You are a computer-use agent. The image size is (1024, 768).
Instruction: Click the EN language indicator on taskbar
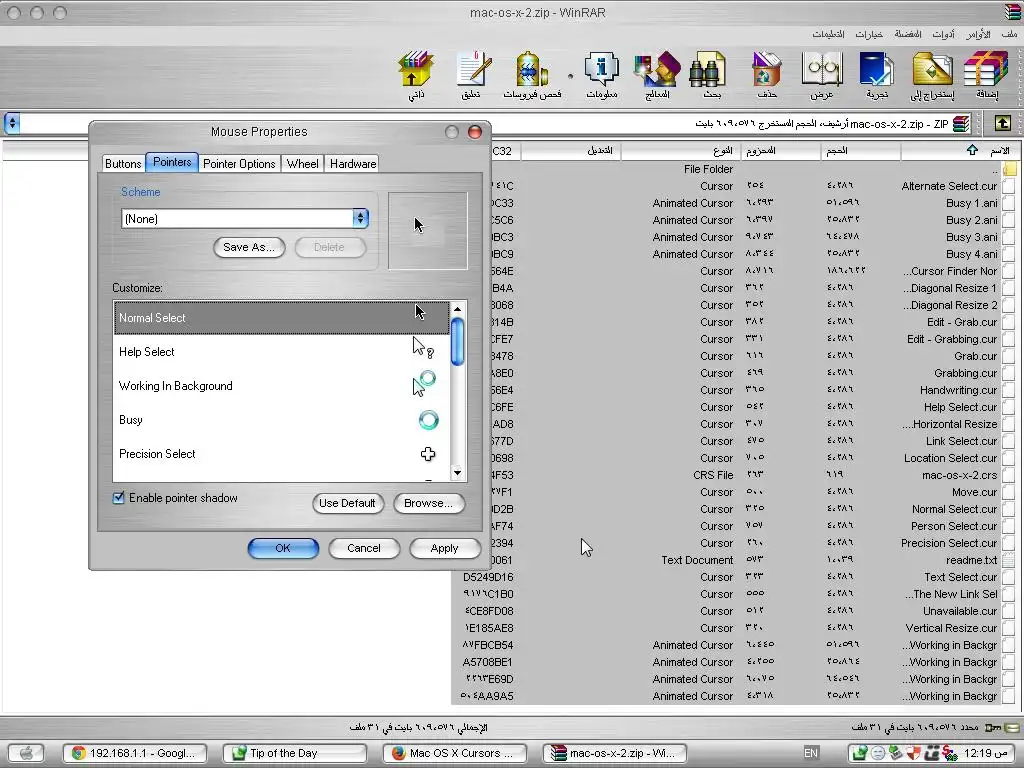pyautogui.click(x=810, y=753)
